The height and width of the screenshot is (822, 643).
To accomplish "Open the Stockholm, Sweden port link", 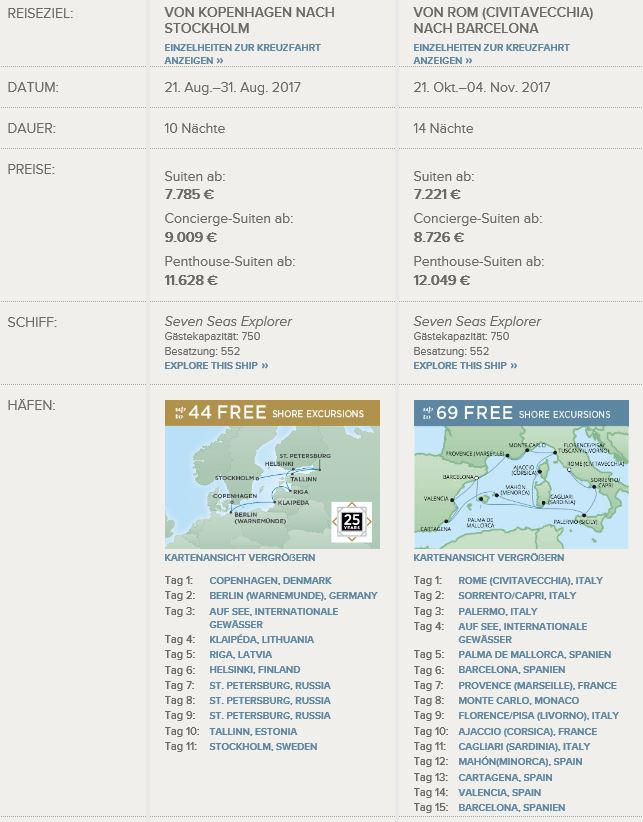I will click(x=263, y=747).
